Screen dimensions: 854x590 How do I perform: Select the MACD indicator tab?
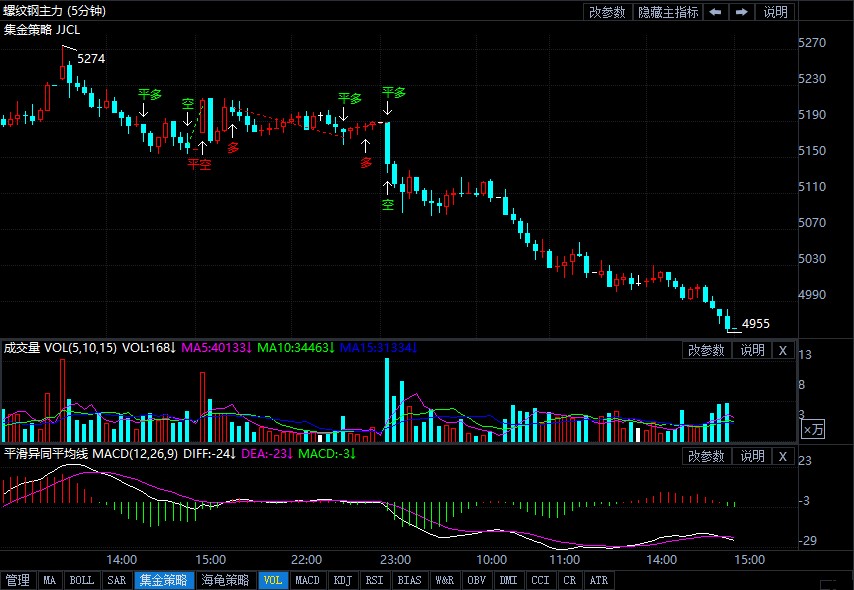click(308, 580)
